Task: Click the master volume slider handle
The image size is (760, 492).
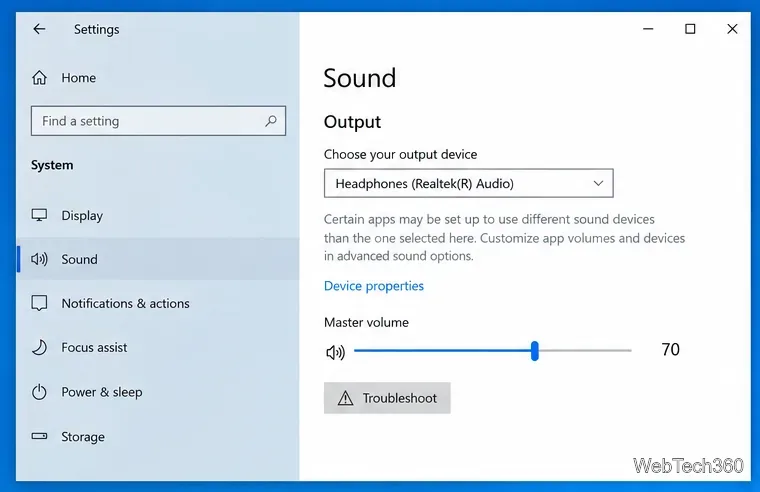Action: (535, 350)
